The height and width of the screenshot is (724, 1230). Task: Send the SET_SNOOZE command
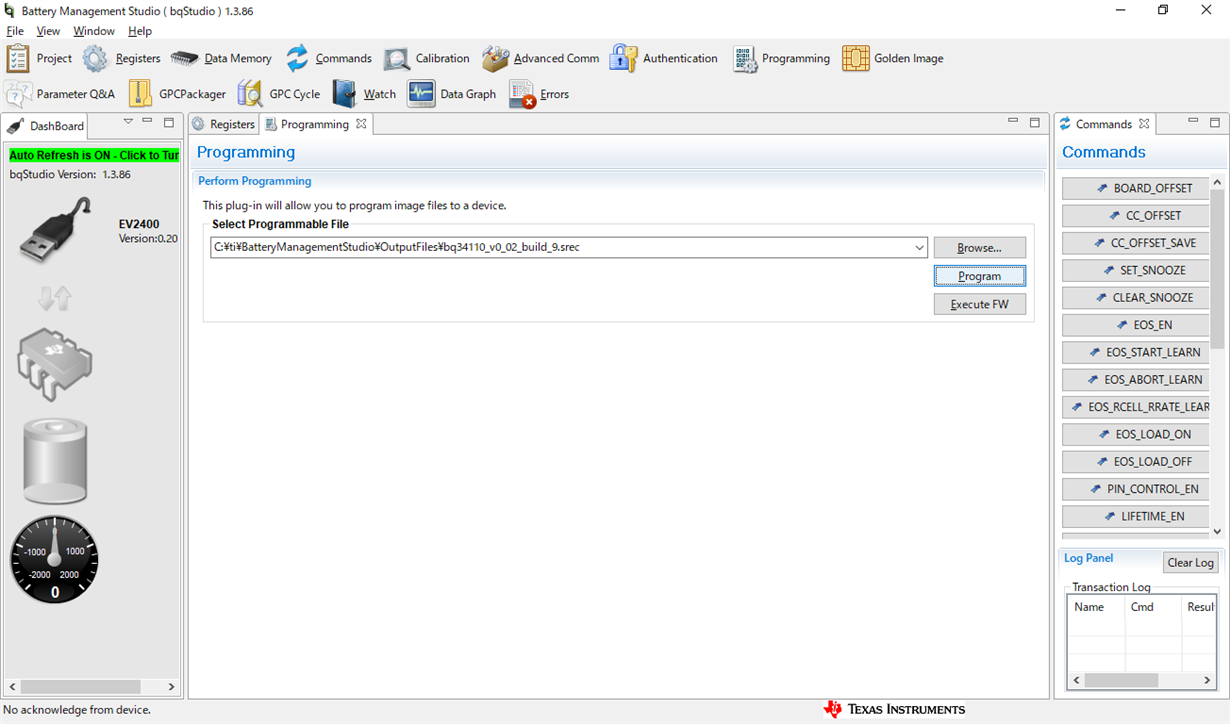[1136, 270]
